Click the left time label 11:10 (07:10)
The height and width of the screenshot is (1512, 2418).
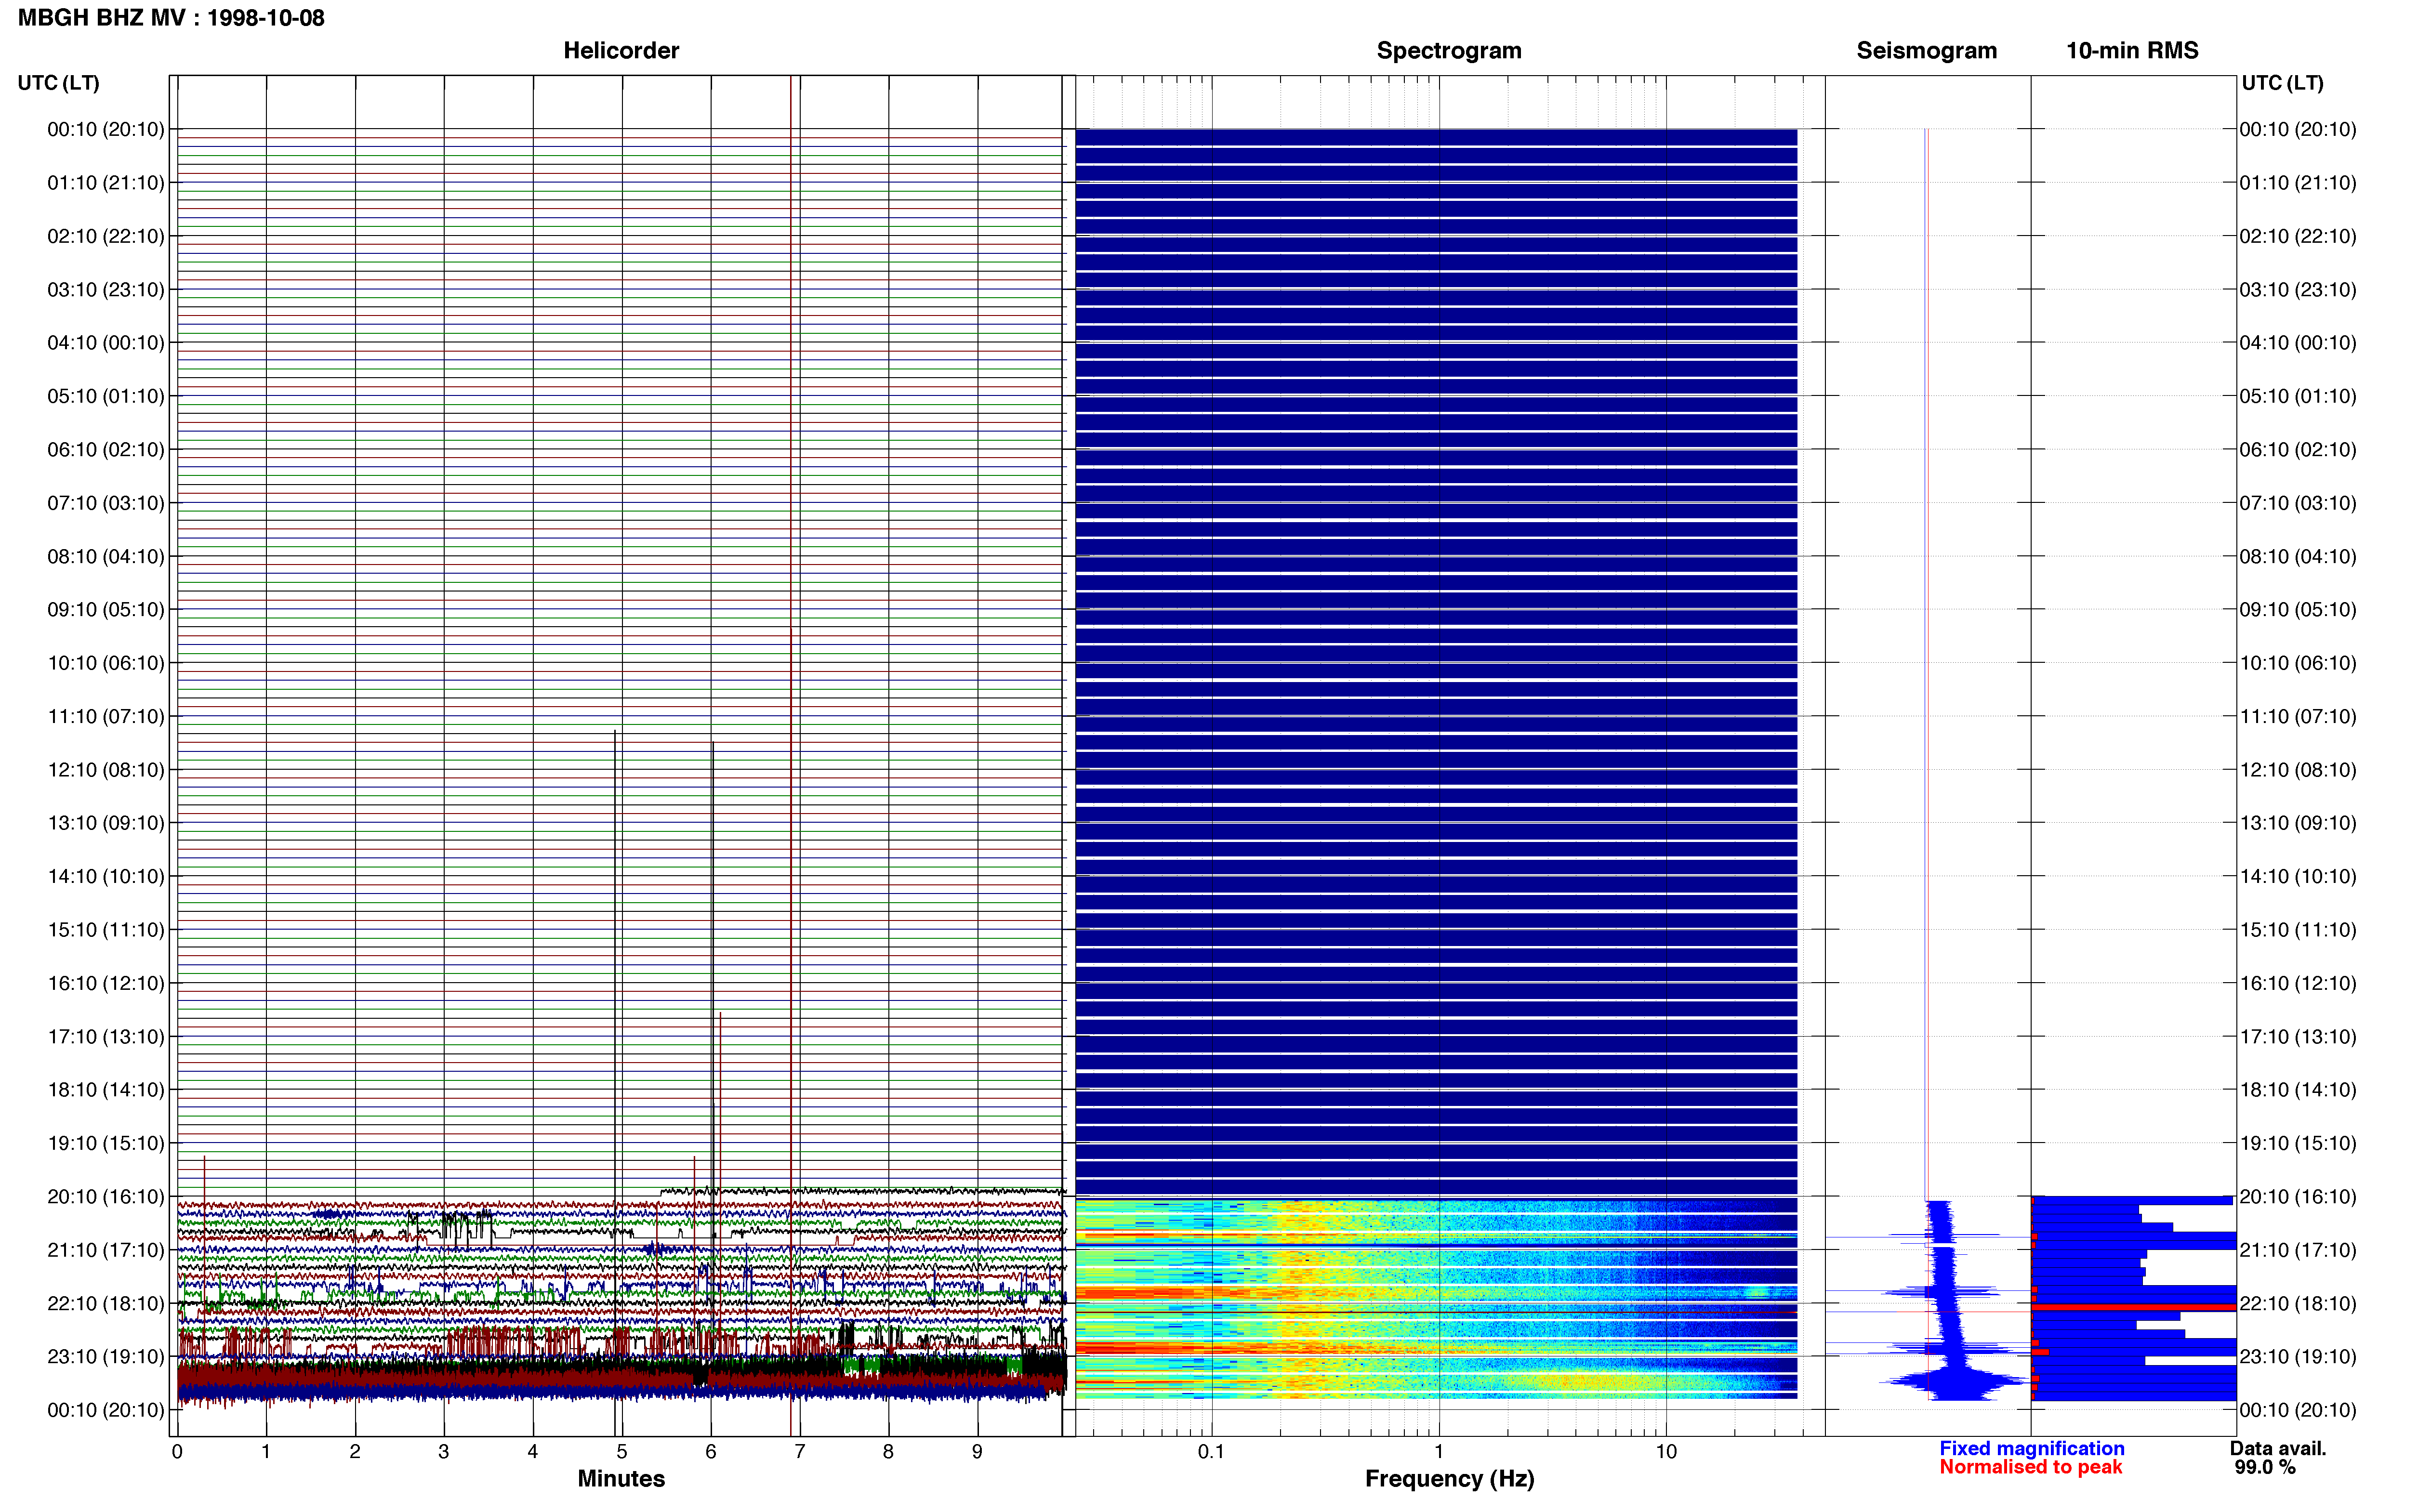pos(106,716)
